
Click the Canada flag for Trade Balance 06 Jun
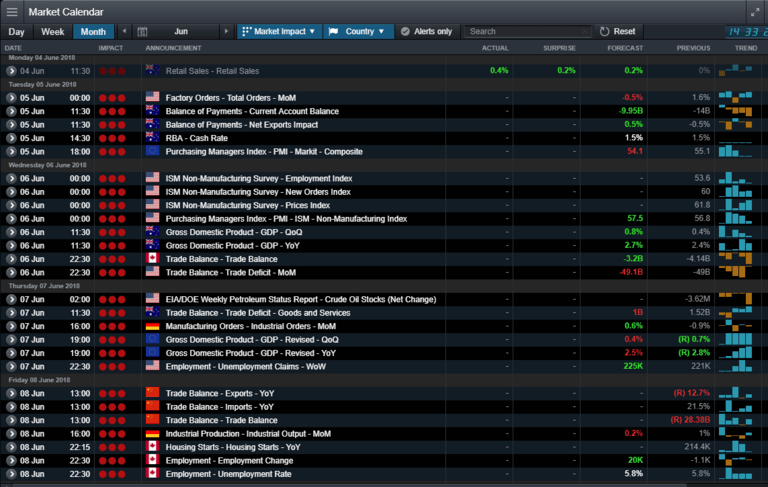[152, 258]
